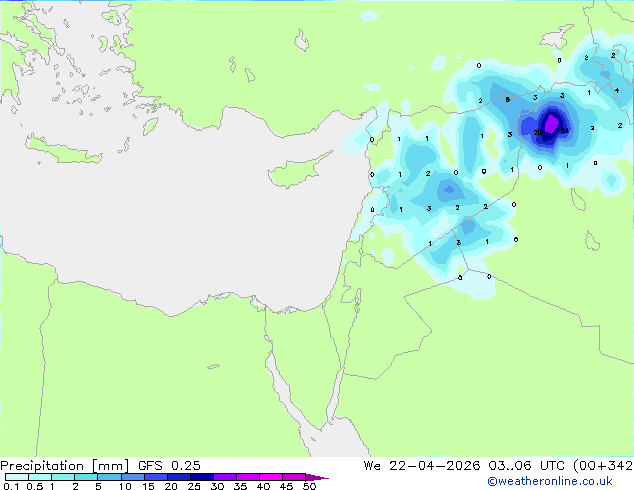Click the 'Precipitation [mm]' title text
Viewport: 634px width, 490px height.
[65, 466]
